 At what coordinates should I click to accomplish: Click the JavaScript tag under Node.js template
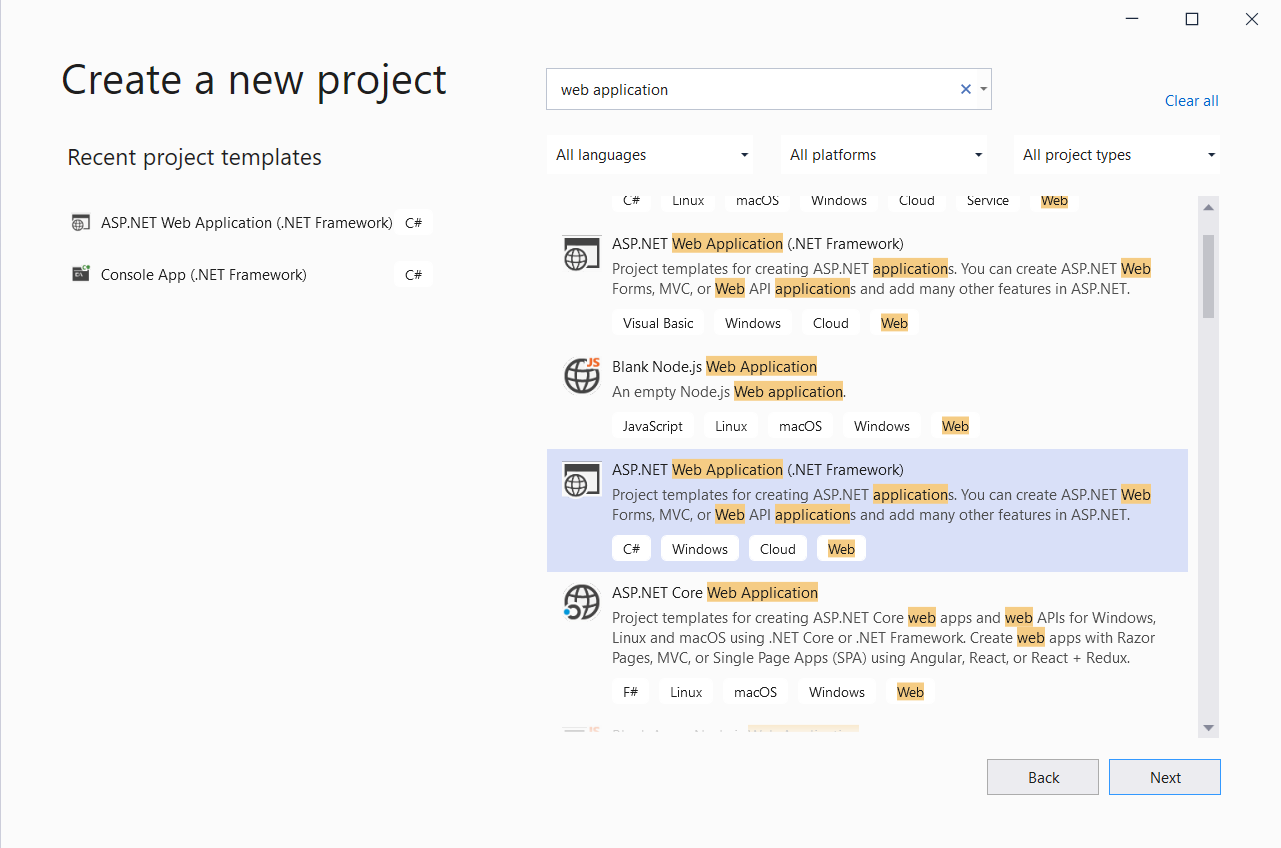[652, 426]
